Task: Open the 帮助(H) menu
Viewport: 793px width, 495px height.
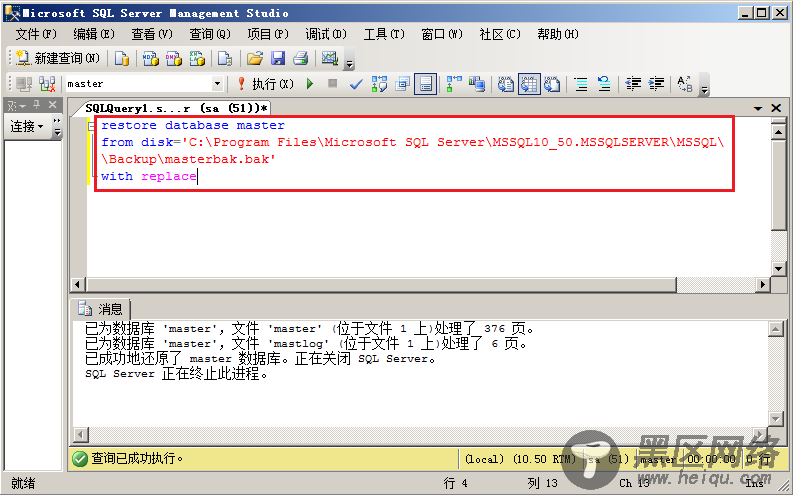Action: pos(558,34)
